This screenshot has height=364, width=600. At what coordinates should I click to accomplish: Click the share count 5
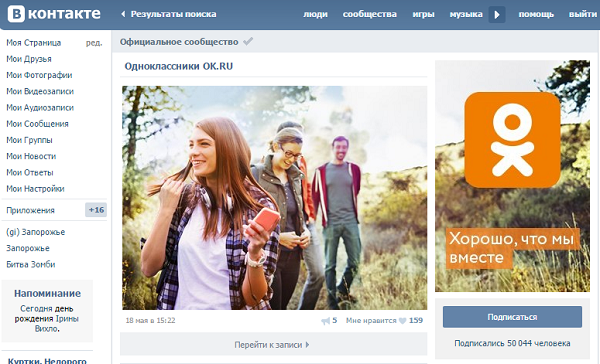point(334,320)
